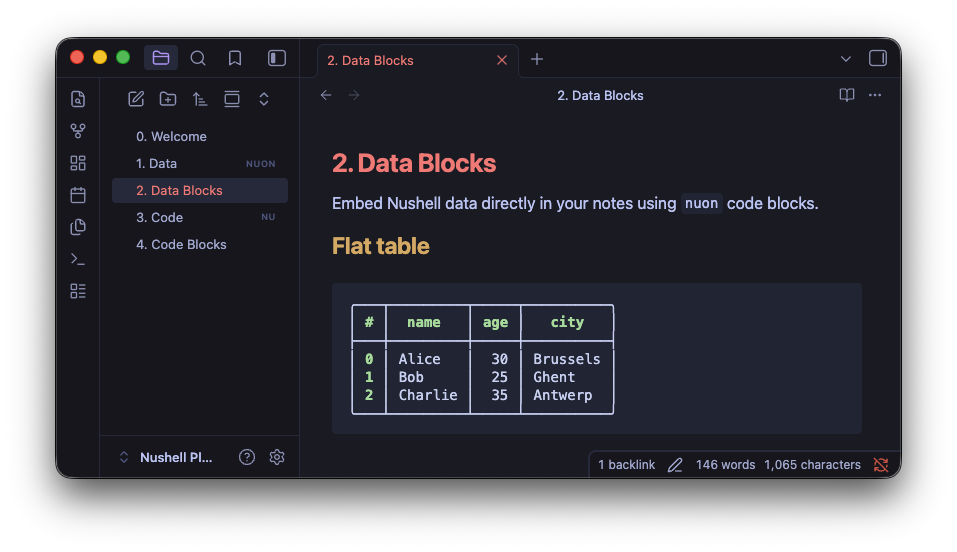Click the 1,065 characters count

click(x=812, y=465)
